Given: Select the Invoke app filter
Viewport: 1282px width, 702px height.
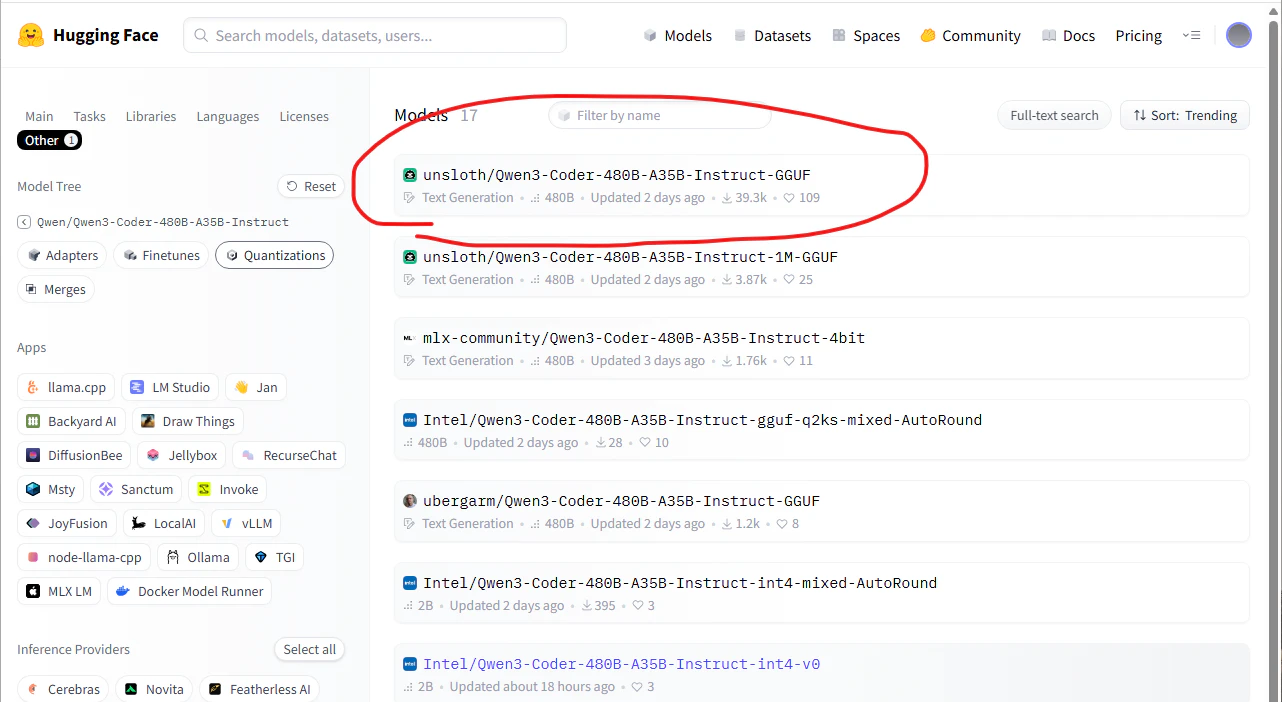Looking at the screenshot, I should click(228, 489).
